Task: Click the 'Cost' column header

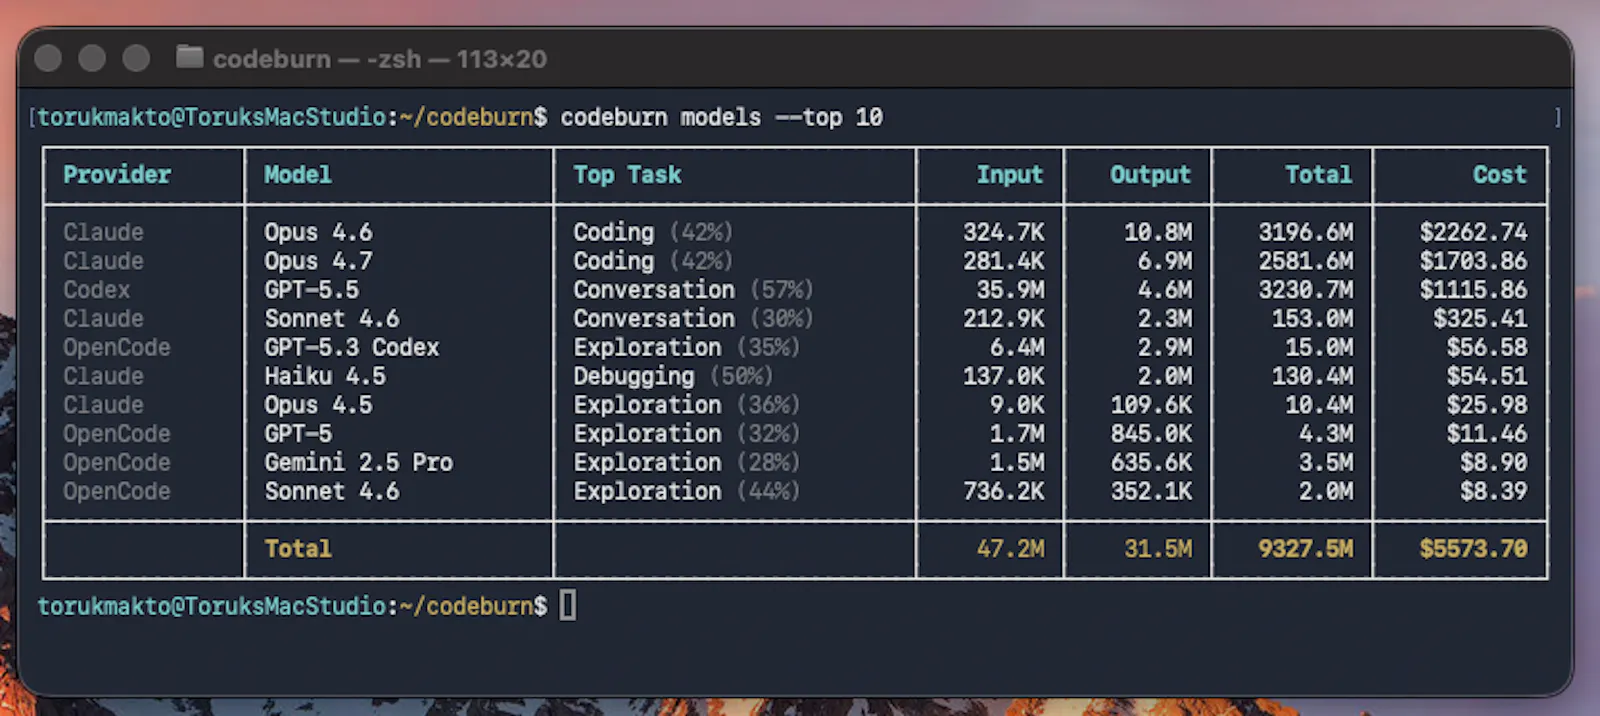Action: pyautogui.click(x=1500, y=175)
